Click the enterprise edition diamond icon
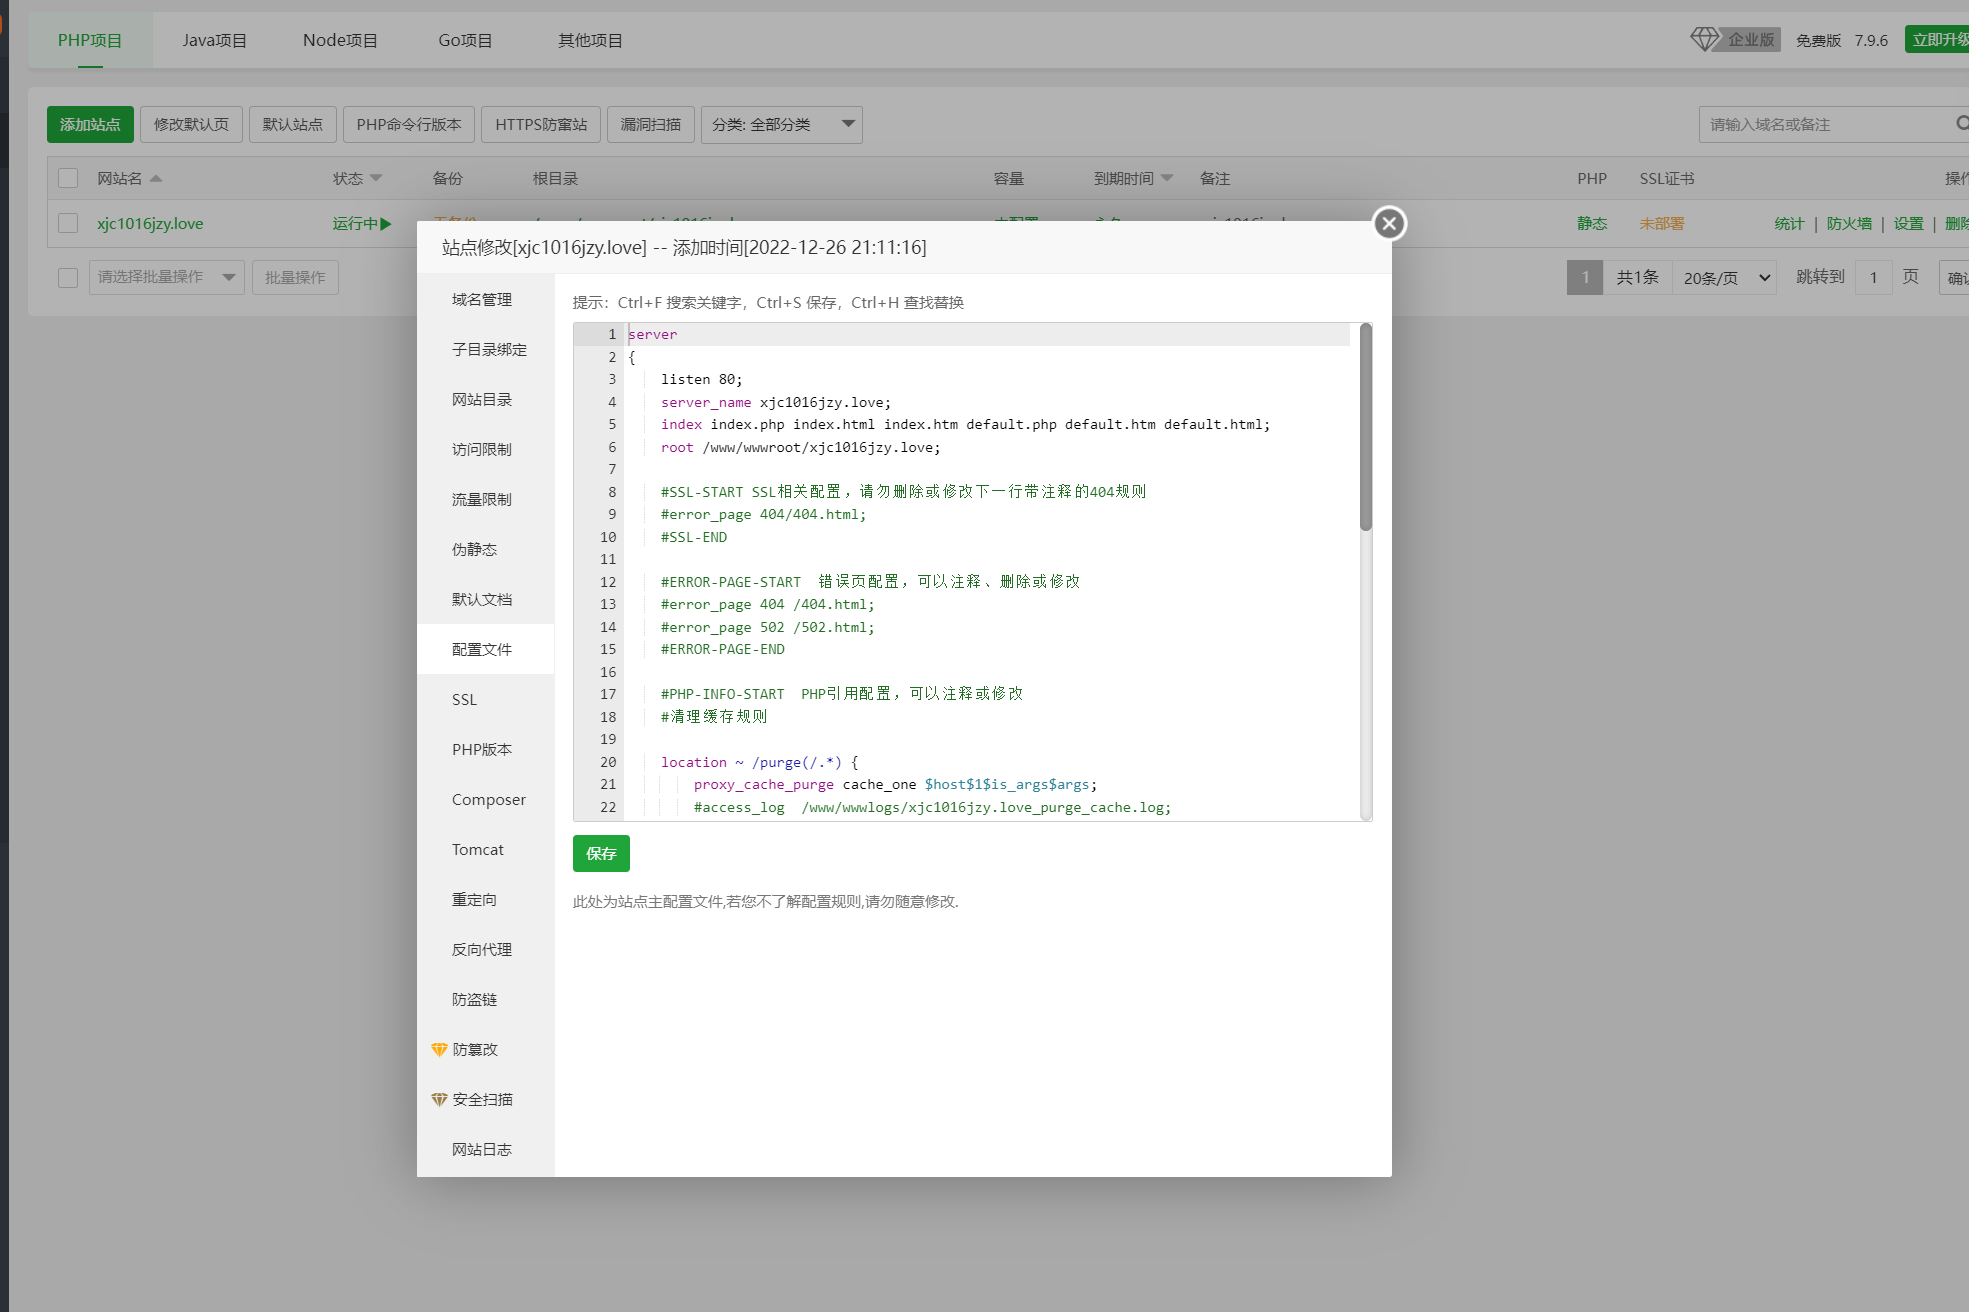The height and width of the screenshot is (1312, 1969). click(1704, 39)
